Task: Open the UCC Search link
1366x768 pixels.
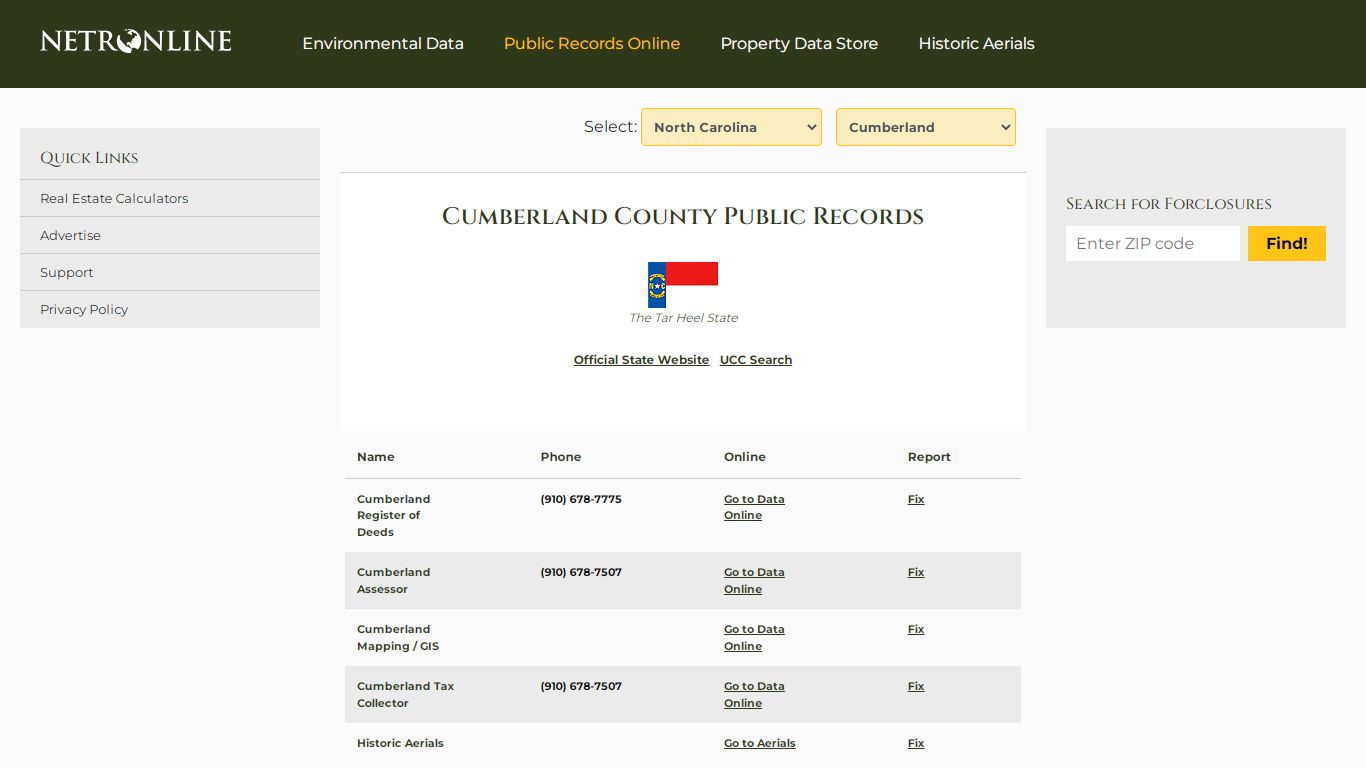Action: pos(756,360)
